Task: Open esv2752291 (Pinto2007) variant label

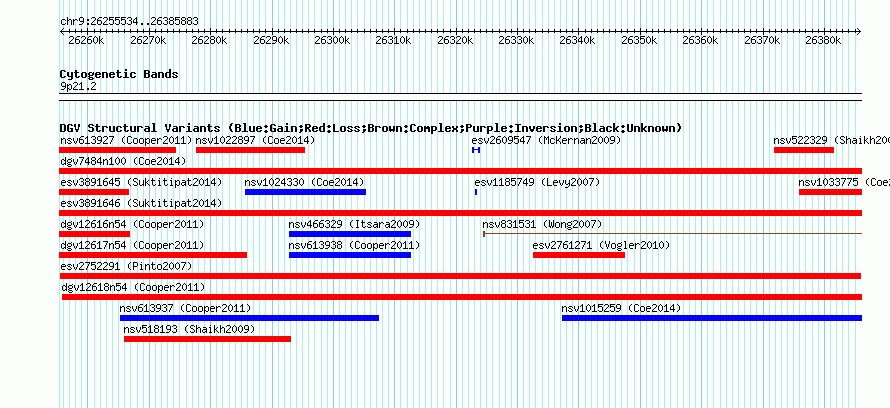Action: pyautogui.click(x=126, y=266)
